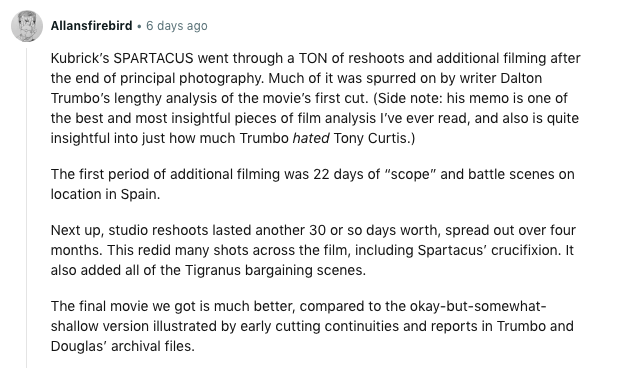Click the word 'SPARTACUS' in first paragraph
Viewport: 619px width, 368px height.
[153, 58]
